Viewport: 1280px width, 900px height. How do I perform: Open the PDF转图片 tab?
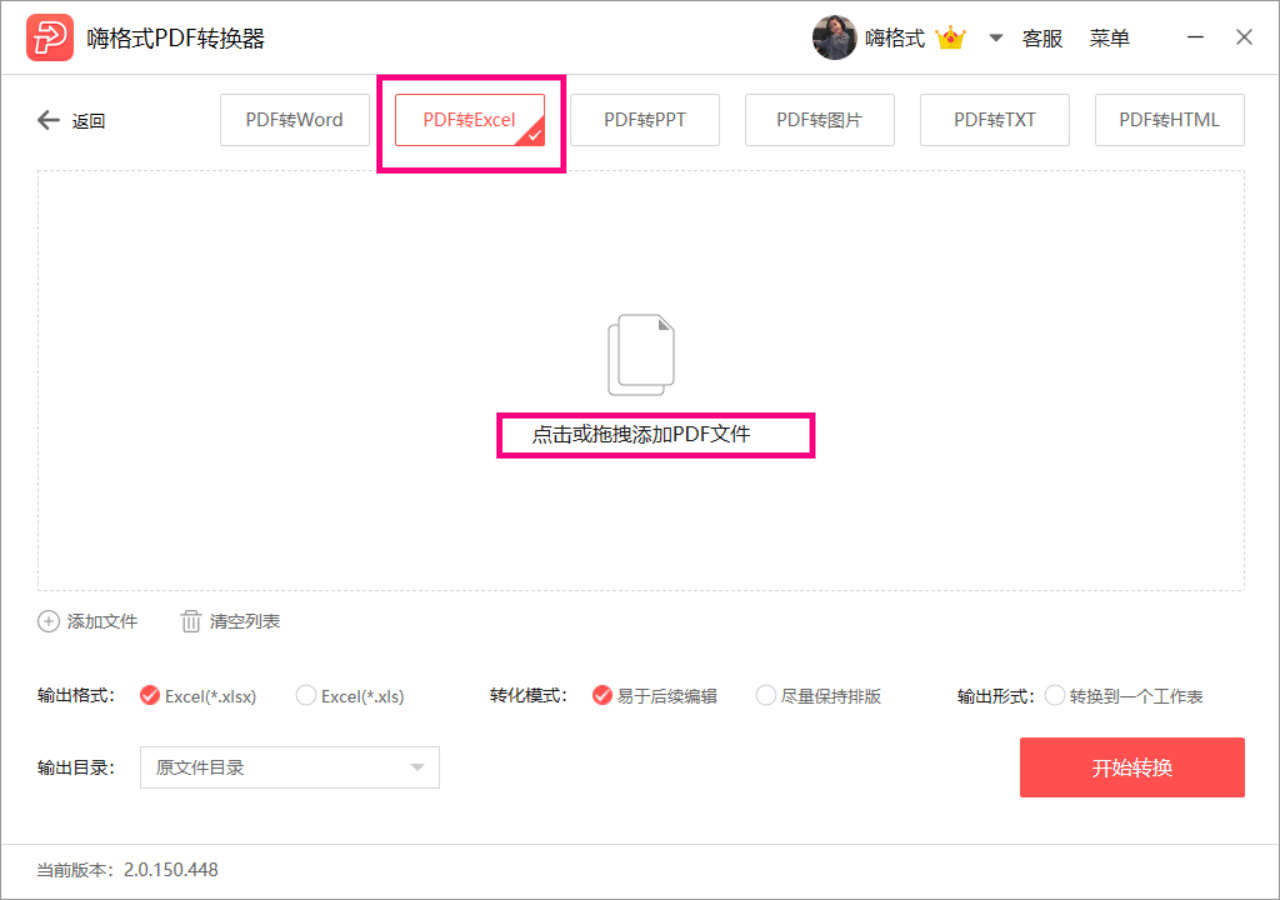point(820,120)
